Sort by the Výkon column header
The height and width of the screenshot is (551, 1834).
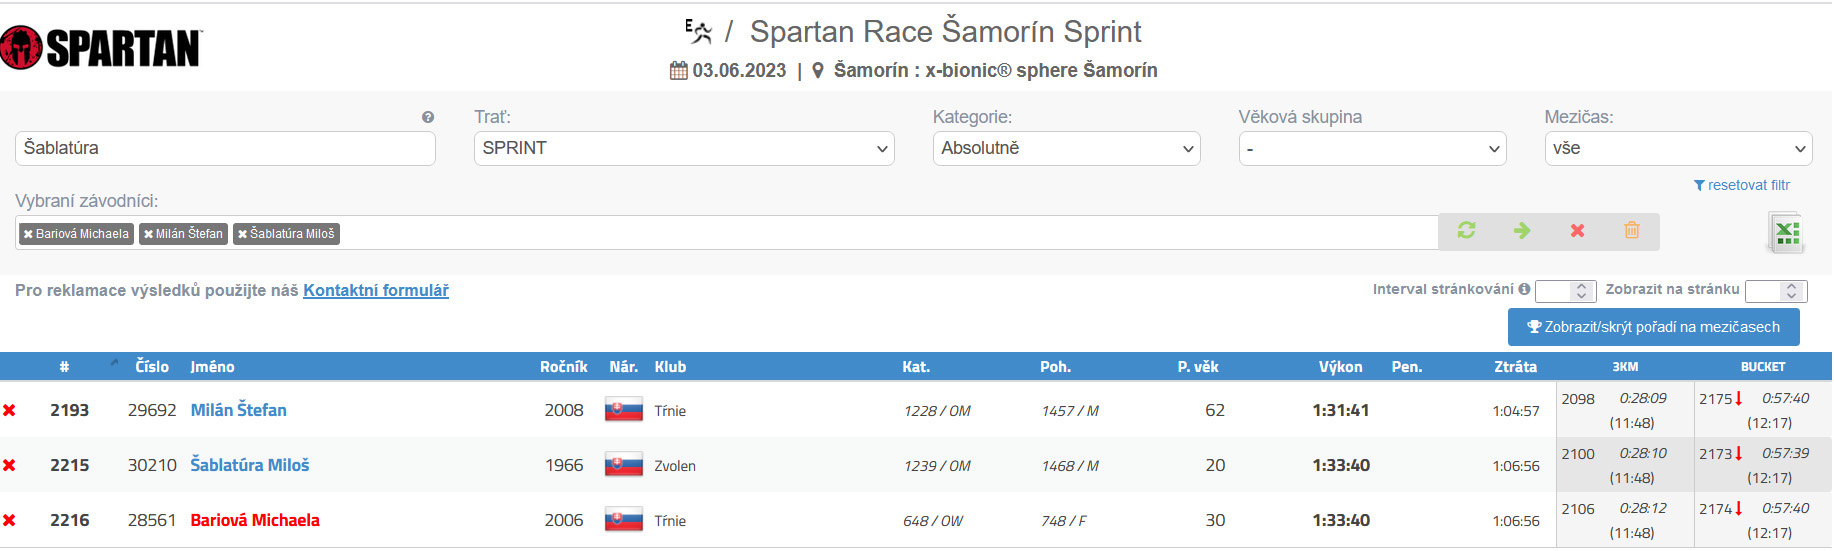(1340, 367)
